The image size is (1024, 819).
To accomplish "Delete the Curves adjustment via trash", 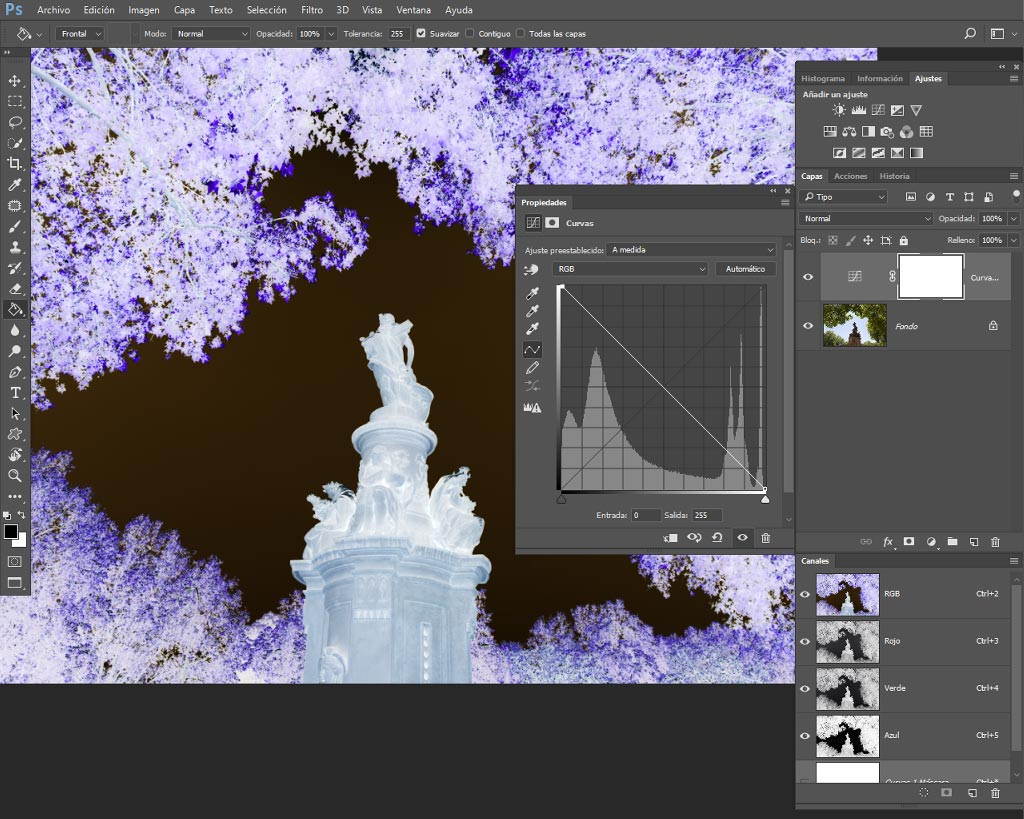I will (x=765, y=538).
